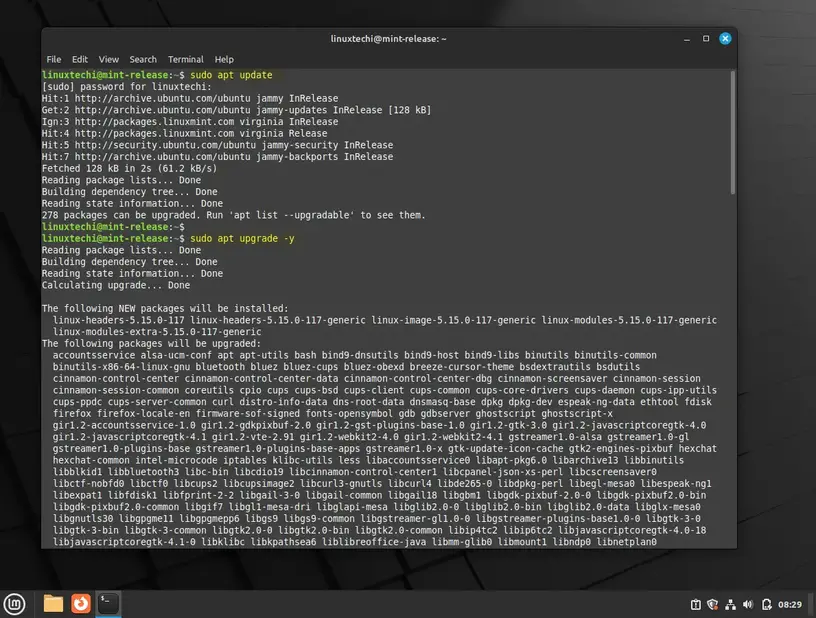Click the window title linuxtechi@mint-release
Screen dimensions: 816x618
point(388,39)
